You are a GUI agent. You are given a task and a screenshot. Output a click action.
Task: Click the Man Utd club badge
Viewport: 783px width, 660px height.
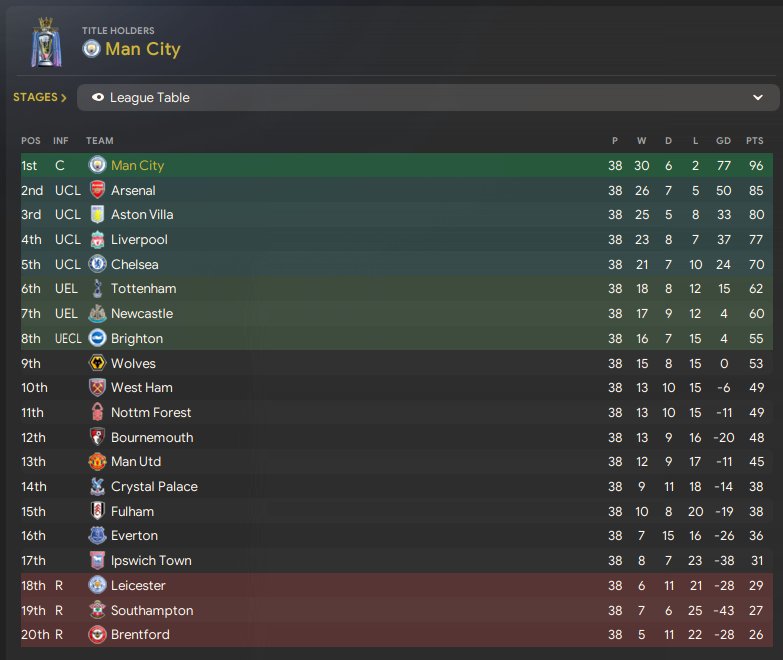97,462
